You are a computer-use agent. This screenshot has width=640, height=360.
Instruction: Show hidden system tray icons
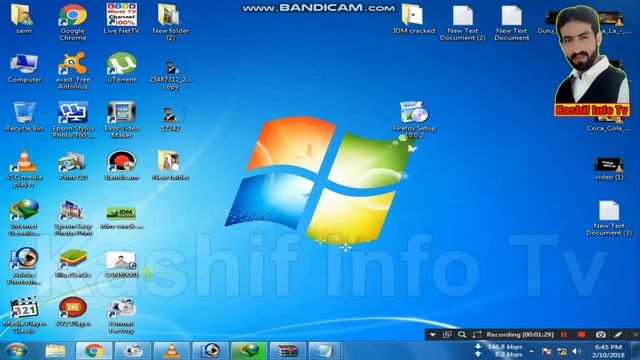click(531, 351)
